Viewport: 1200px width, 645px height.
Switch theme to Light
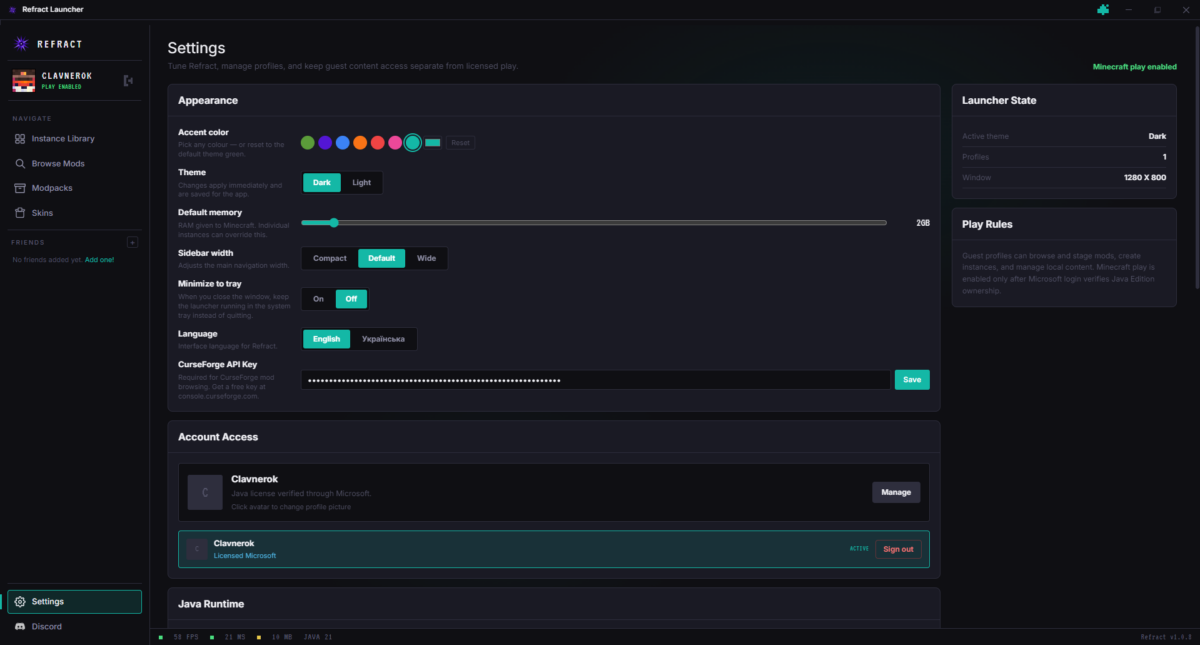pos(361,183)
